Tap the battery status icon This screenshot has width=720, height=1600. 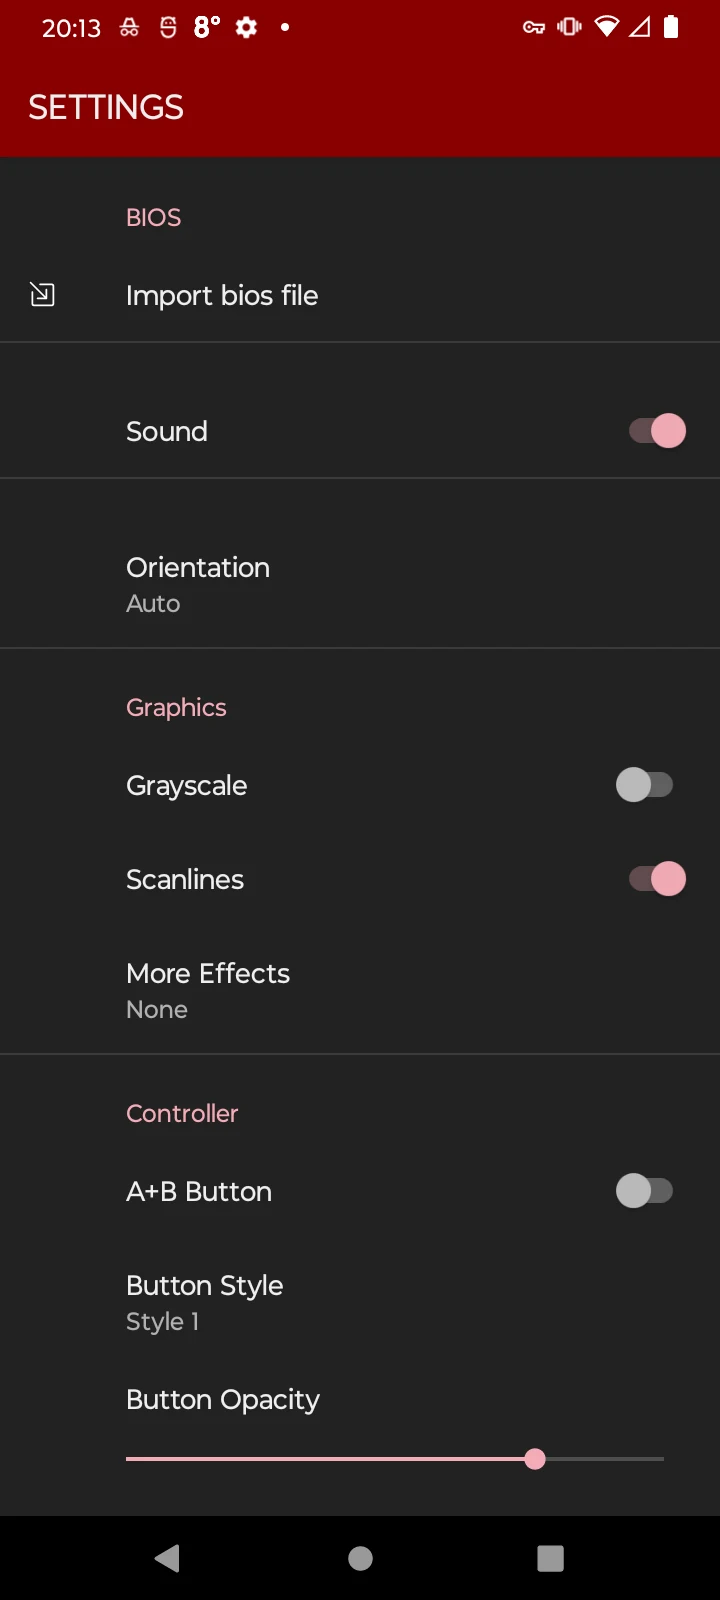672,27
